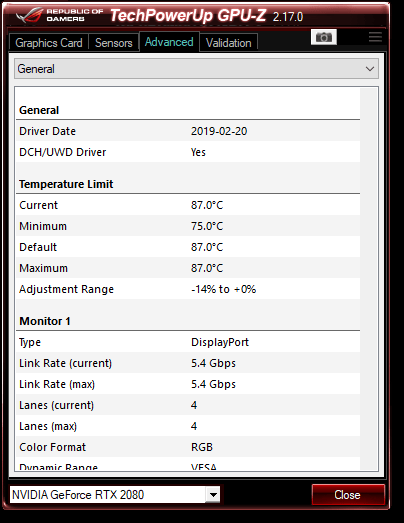The image size is (404, 523).
Task: Select the Lanes (max) row
Action: (188, 426)
